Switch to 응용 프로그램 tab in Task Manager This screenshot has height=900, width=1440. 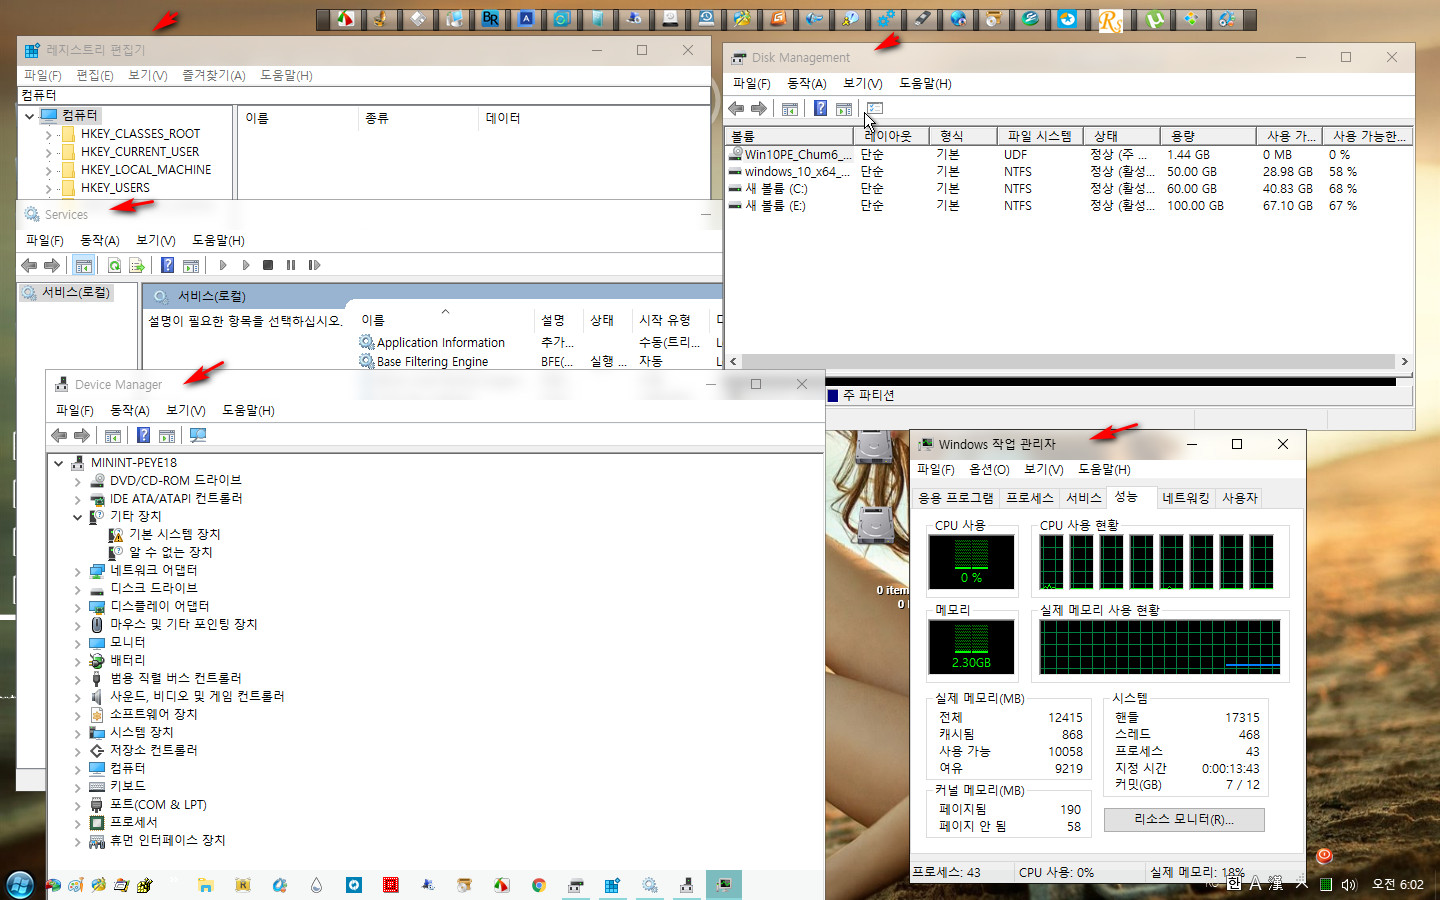[956, 498]
